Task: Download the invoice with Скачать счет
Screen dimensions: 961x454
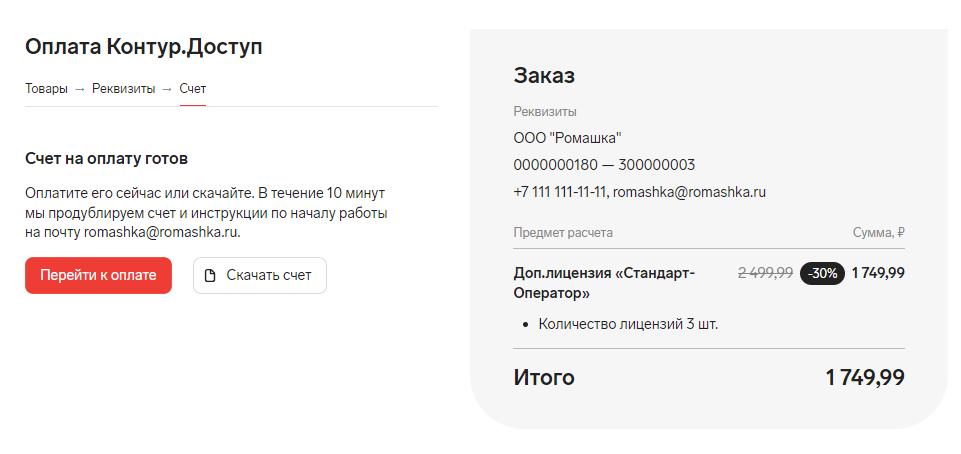Action: coord(260,275)
